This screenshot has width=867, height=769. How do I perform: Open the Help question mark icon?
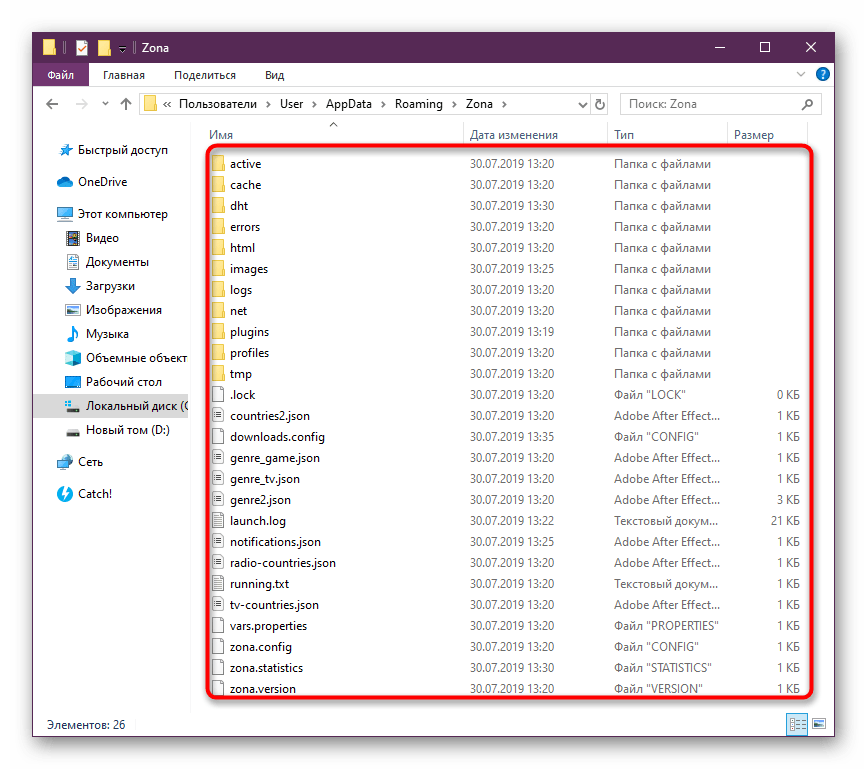(822, 74)
